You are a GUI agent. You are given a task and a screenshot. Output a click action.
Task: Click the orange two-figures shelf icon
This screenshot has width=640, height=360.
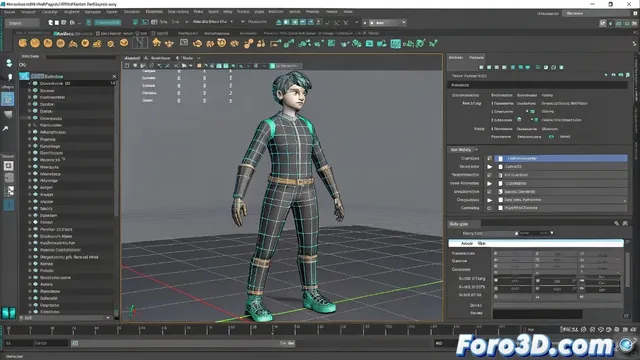261,43
